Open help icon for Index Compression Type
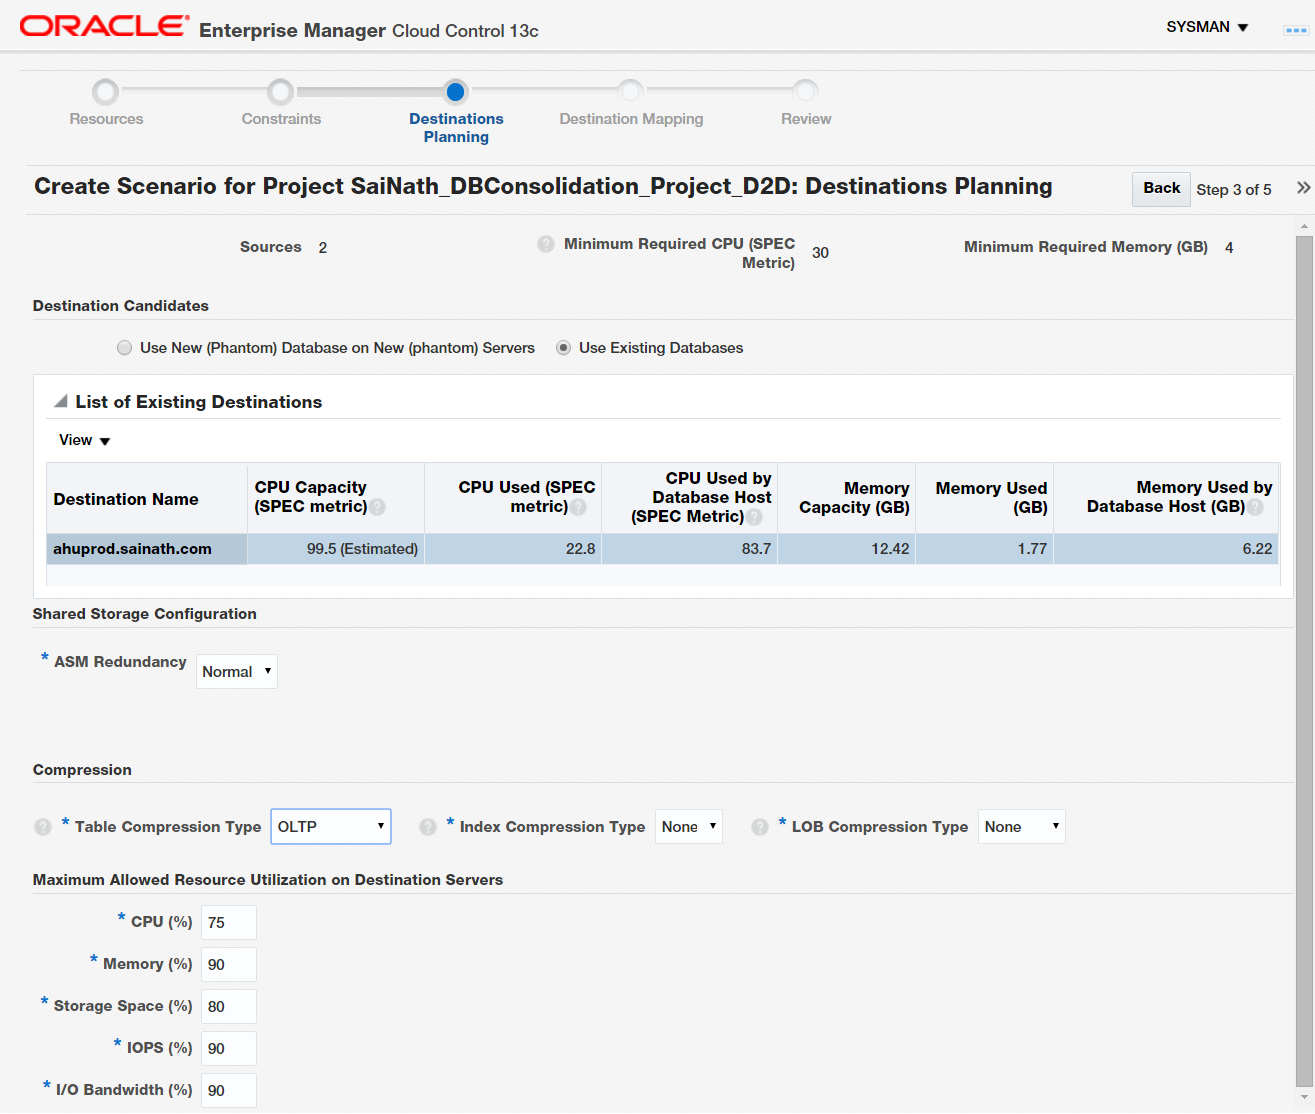Image resolution: width=1315 pixels, height=1114 pixels. 428,827
